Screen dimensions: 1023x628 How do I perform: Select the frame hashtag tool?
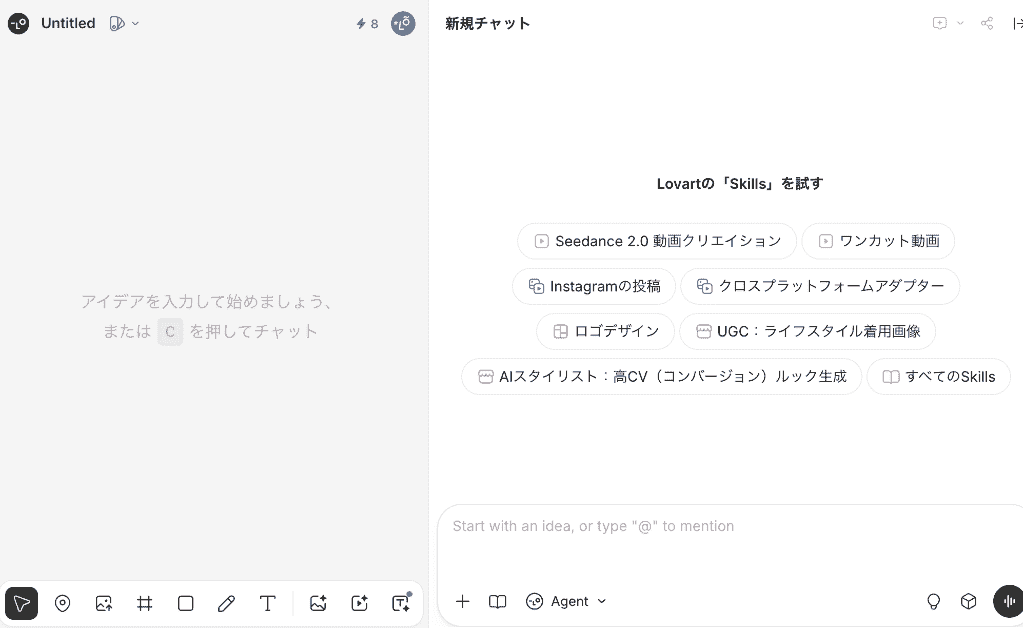145,603
